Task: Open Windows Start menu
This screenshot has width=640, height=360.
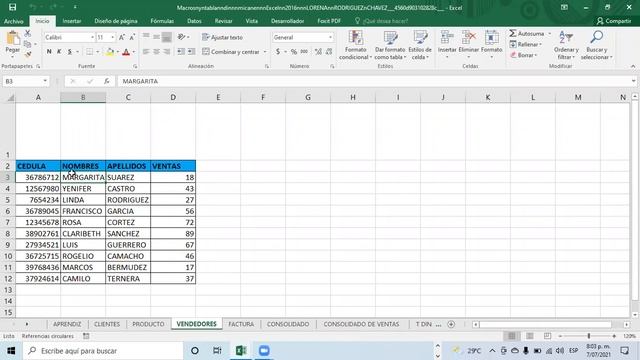Action: (x=11, y=351)
